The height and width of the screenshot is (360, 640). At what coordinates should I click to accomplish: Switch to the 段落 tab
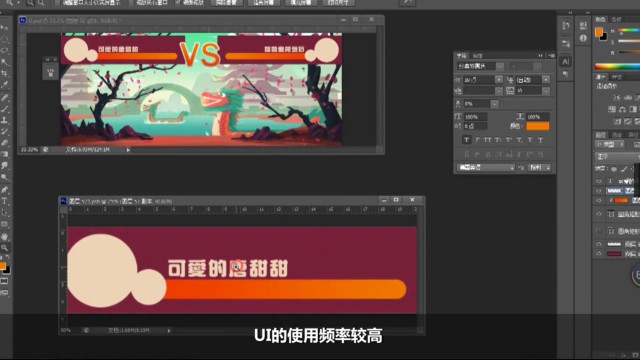click(478, 56)
